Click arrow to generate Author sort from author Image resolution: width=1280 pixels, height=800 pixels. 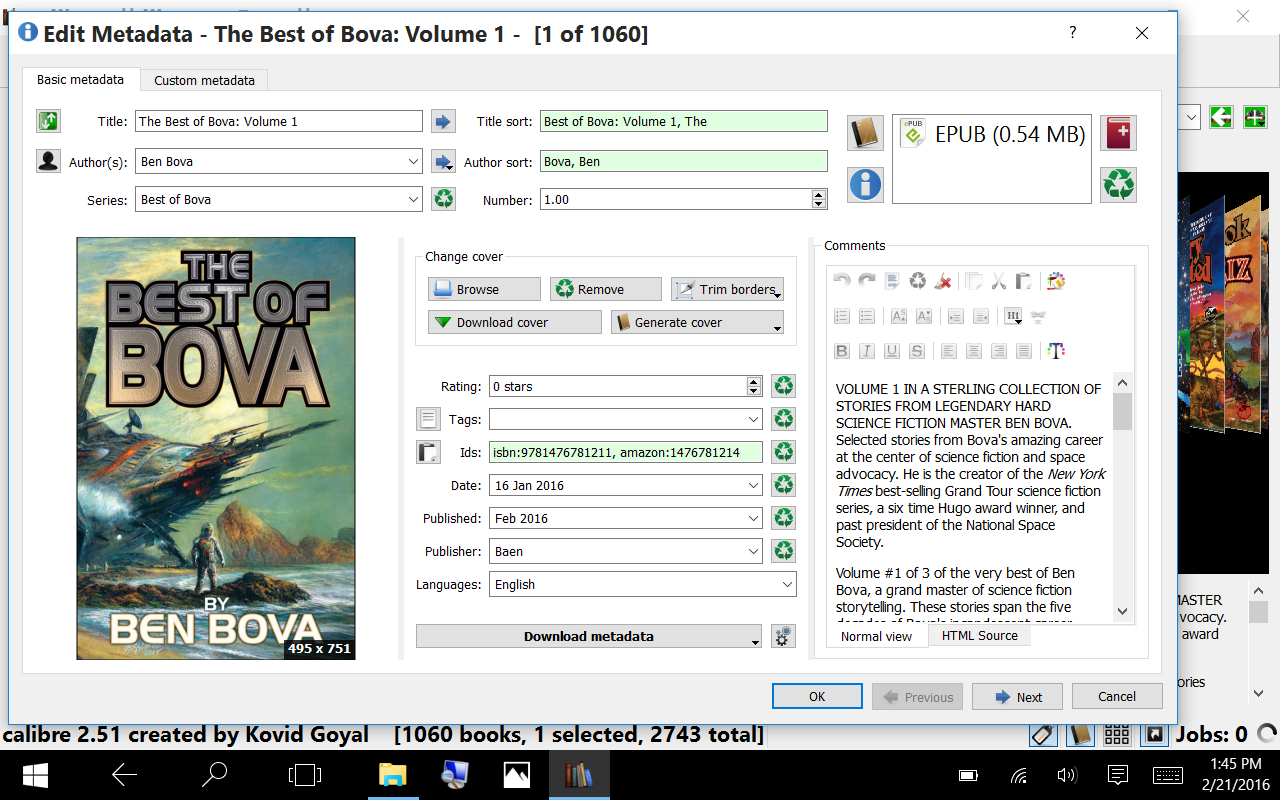[x=443, y=161]
